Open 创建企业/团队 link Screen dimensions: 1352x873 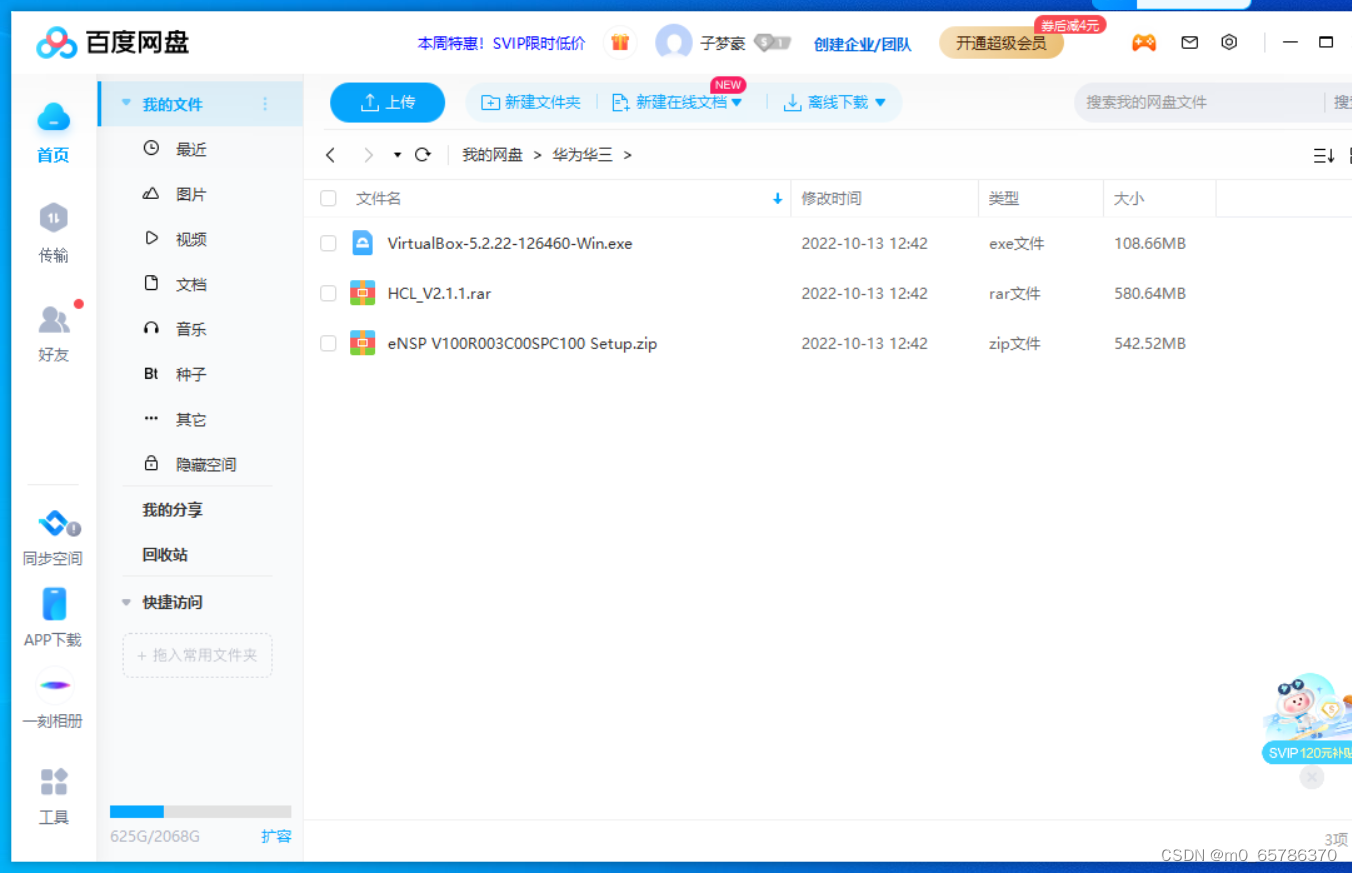click(862, 44)
